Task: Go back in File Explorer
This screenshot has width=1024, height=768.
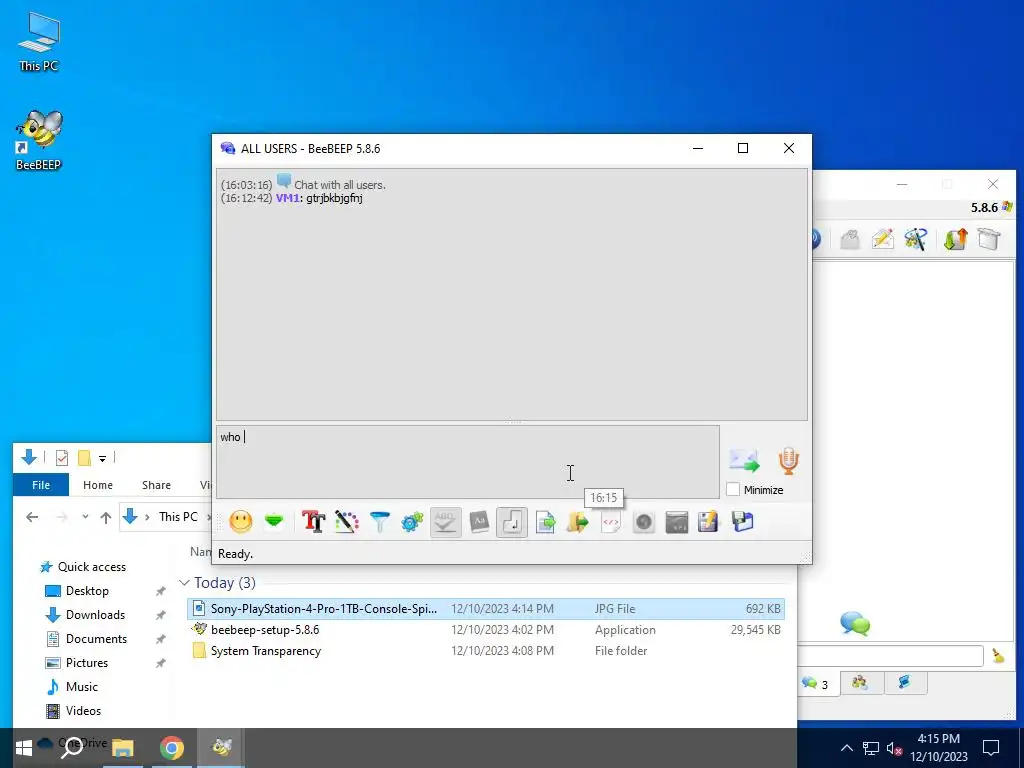Action: tap(32, 517)
